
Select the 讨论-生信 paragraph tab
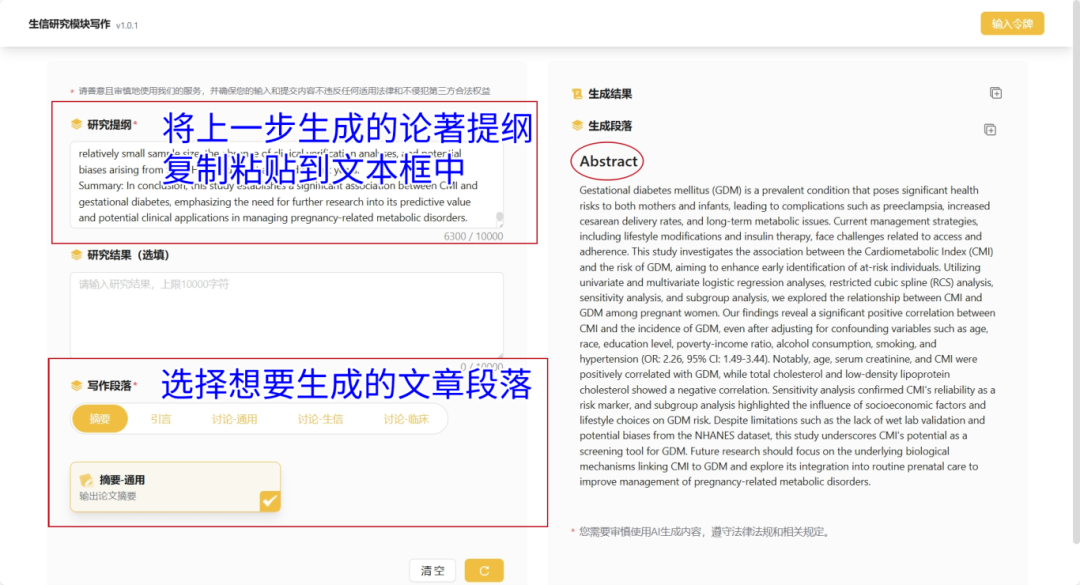320,419
